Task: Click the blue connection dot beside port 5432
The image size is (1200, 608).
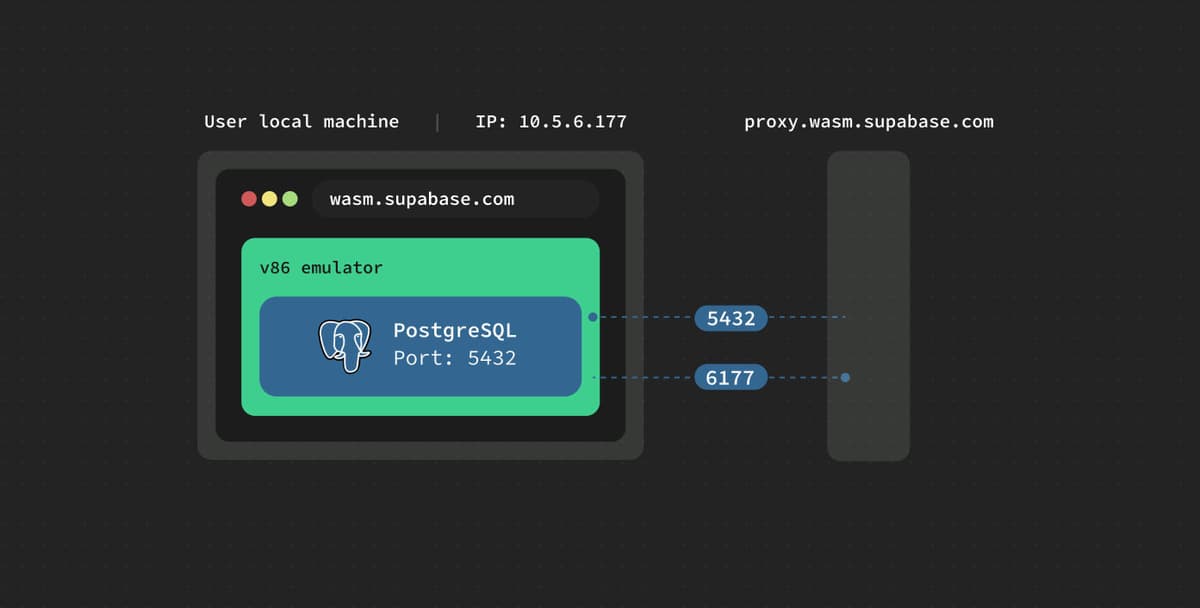Action: [593, 318]
